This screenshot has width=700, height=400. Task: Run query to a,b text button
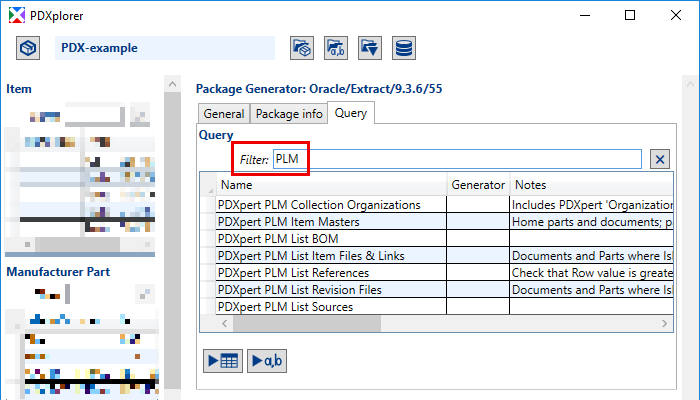pos(267,361)
